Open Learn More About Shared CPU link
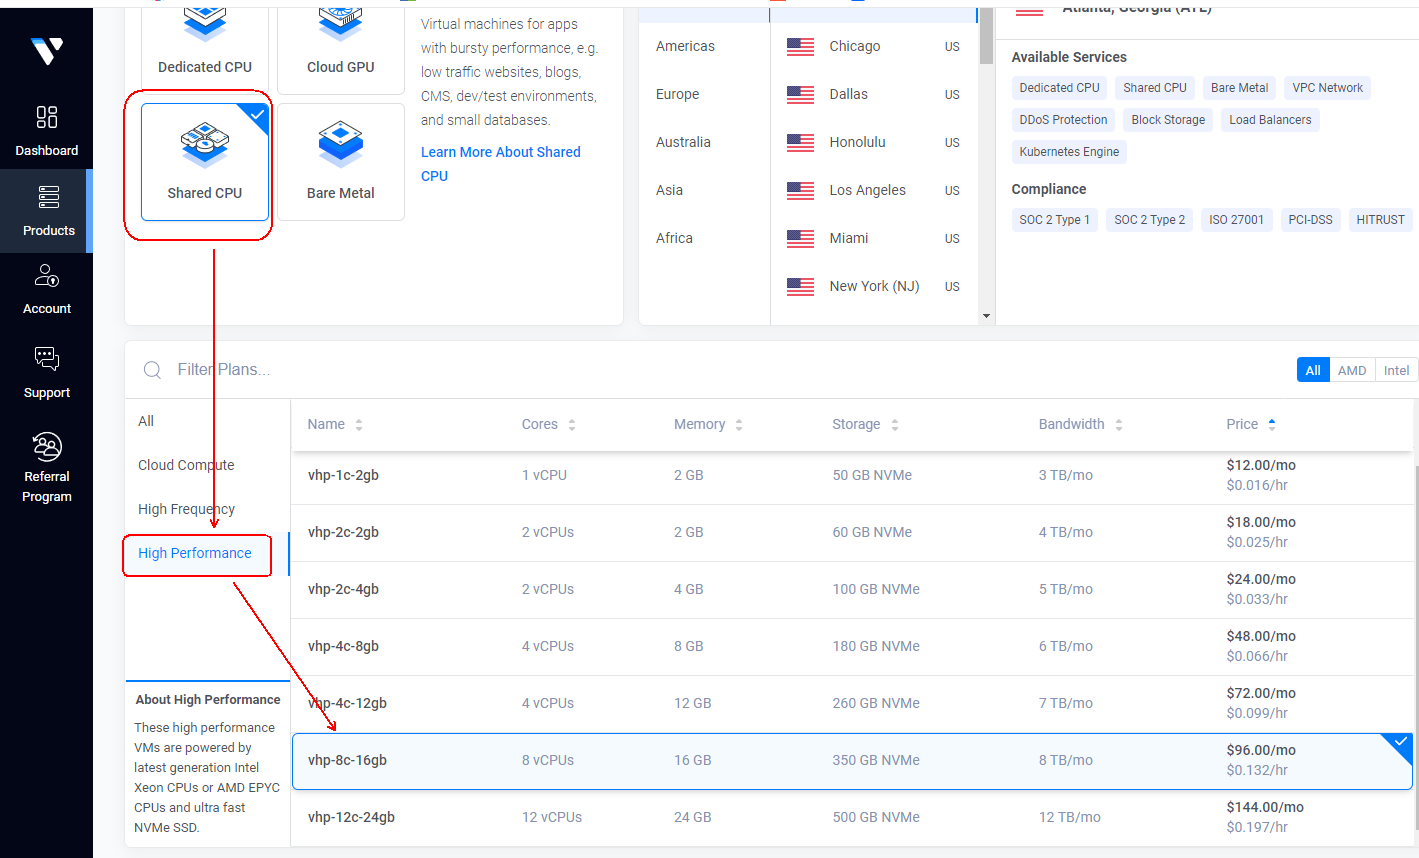The height and width of the screenshot is (858, 1419). 500,164
